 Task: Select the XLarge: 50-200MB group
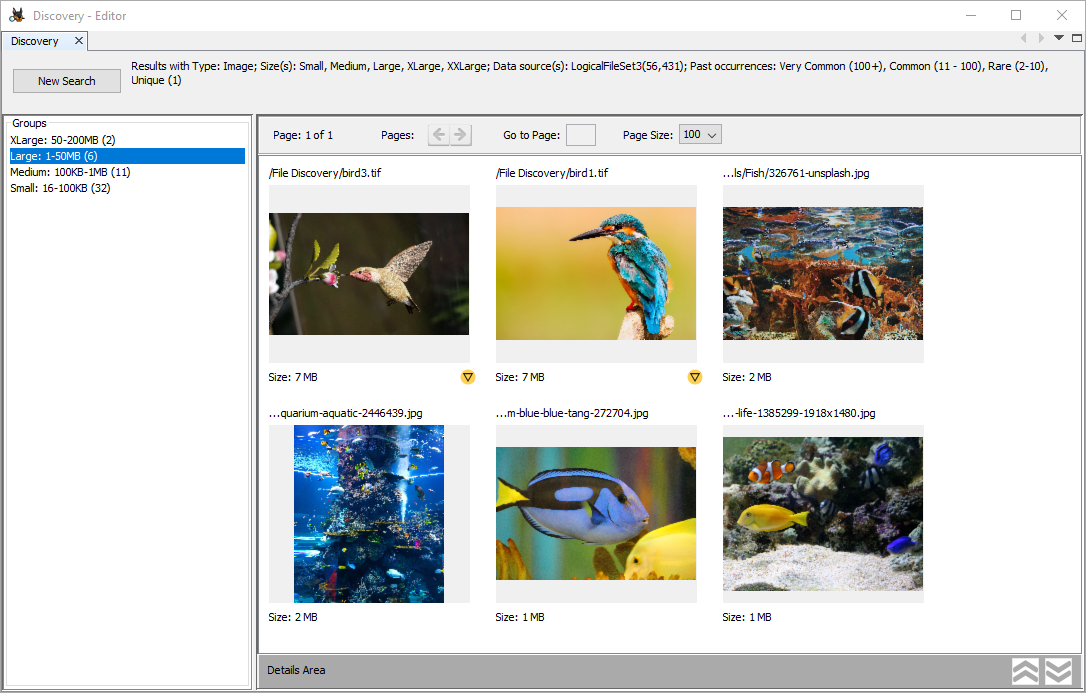click(63, 140)
